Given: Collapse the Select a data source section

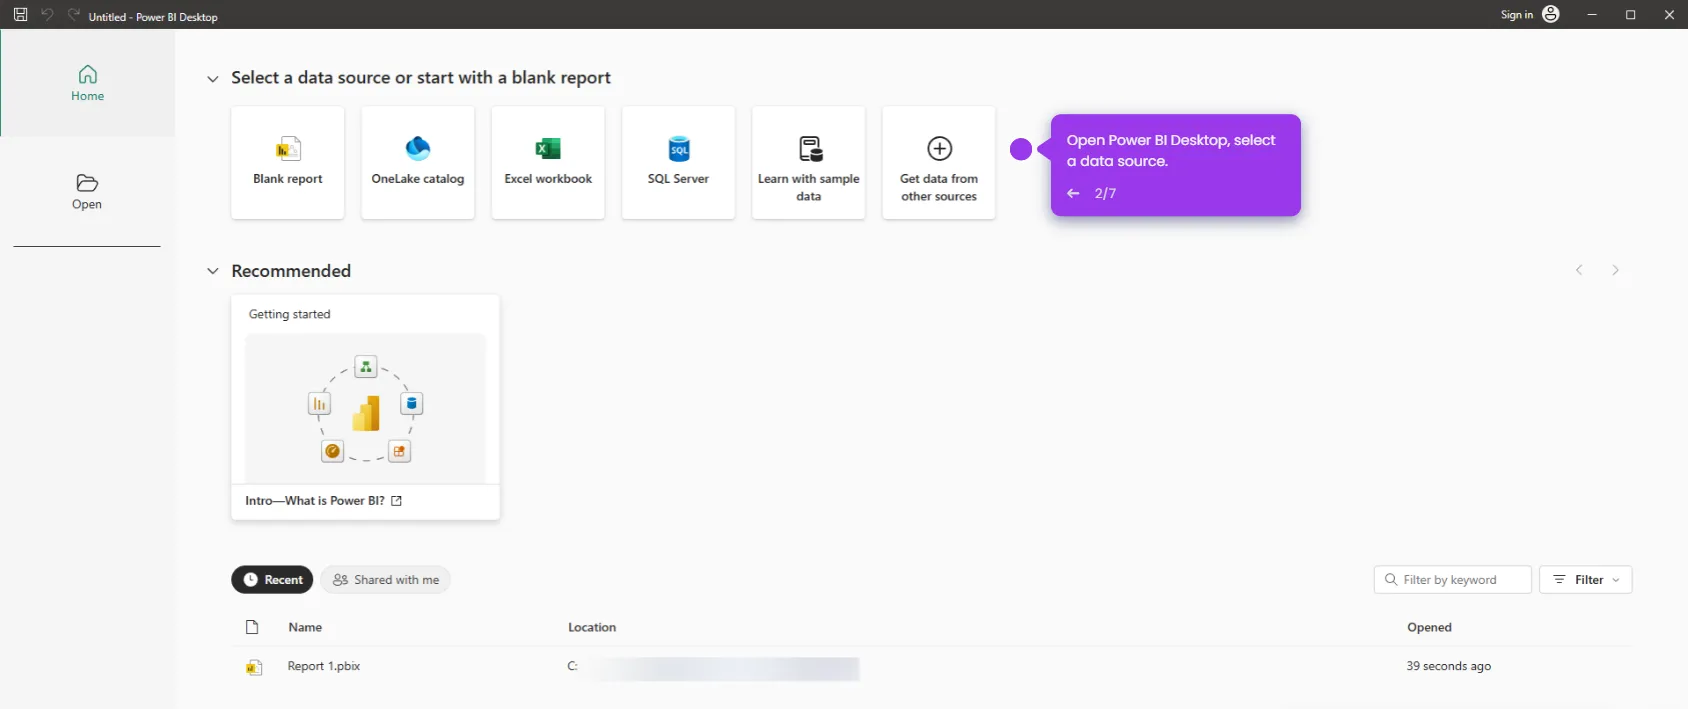Looking at the screenshot, I should (212, 79).
